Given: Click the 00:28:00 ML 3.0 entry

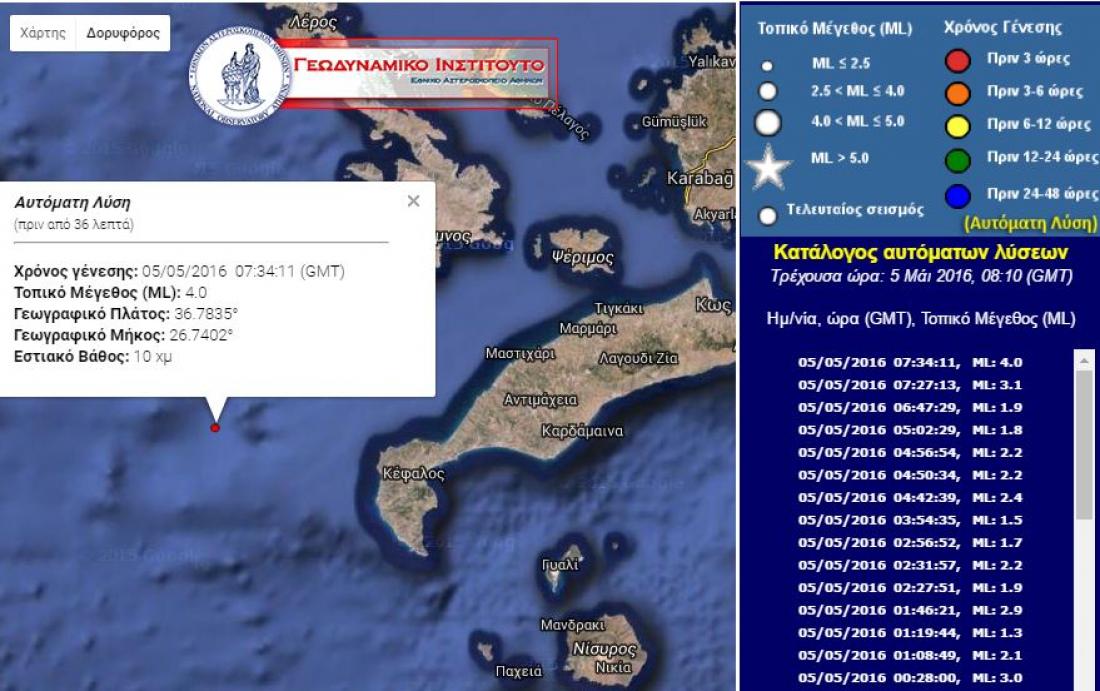Looking at the screenshot, I should pos(910,678).
